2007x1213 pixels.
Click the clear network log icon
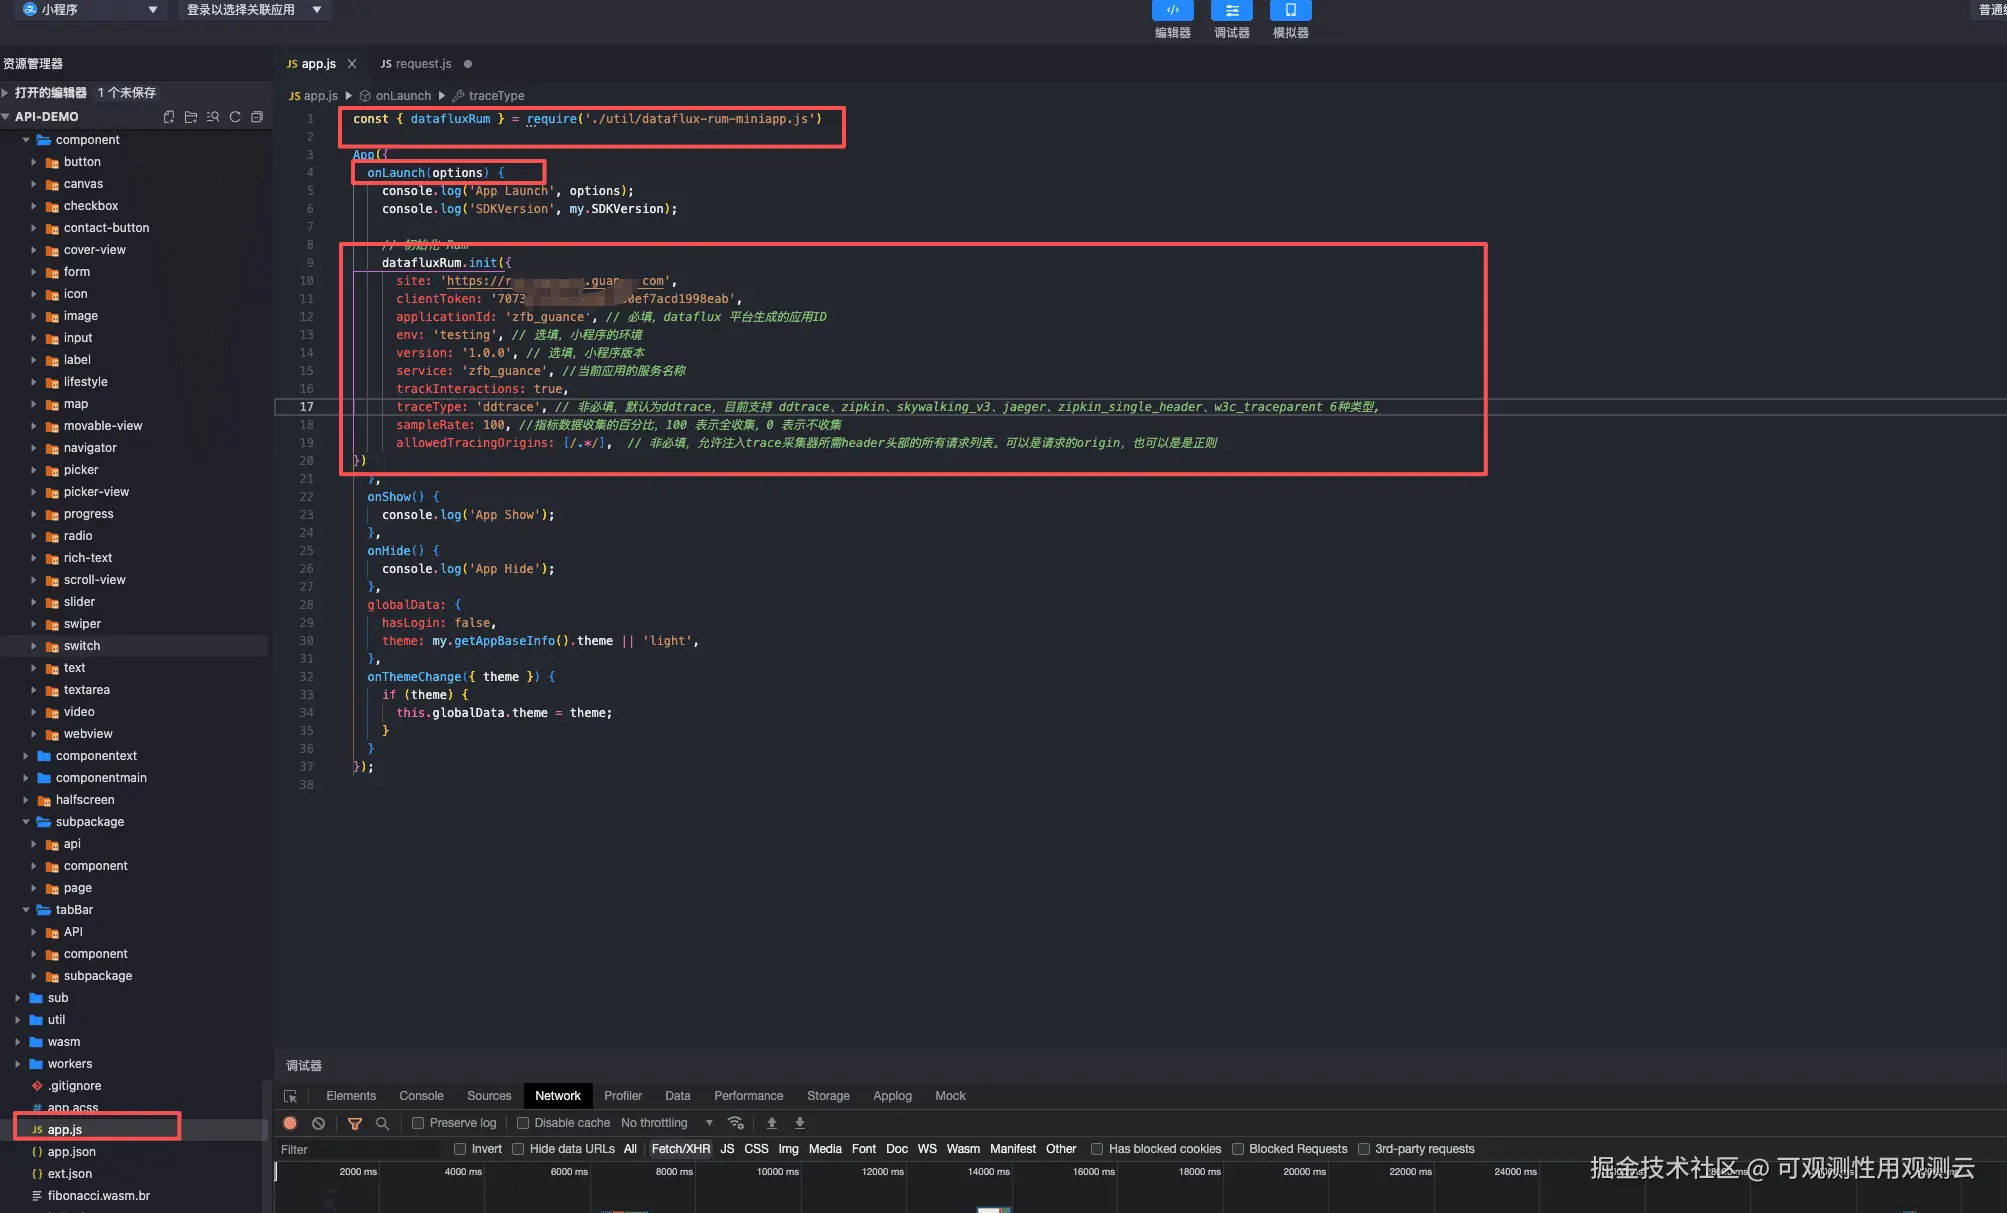(x=318, y=1123)
